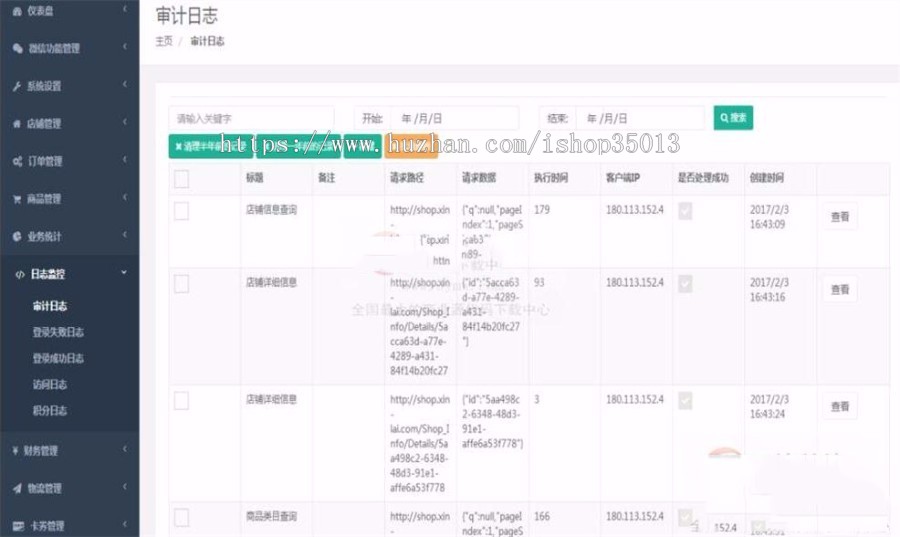Screen dimensions: 900x537
Task: Click the 客户端IP column header
Action: [623, 178]
